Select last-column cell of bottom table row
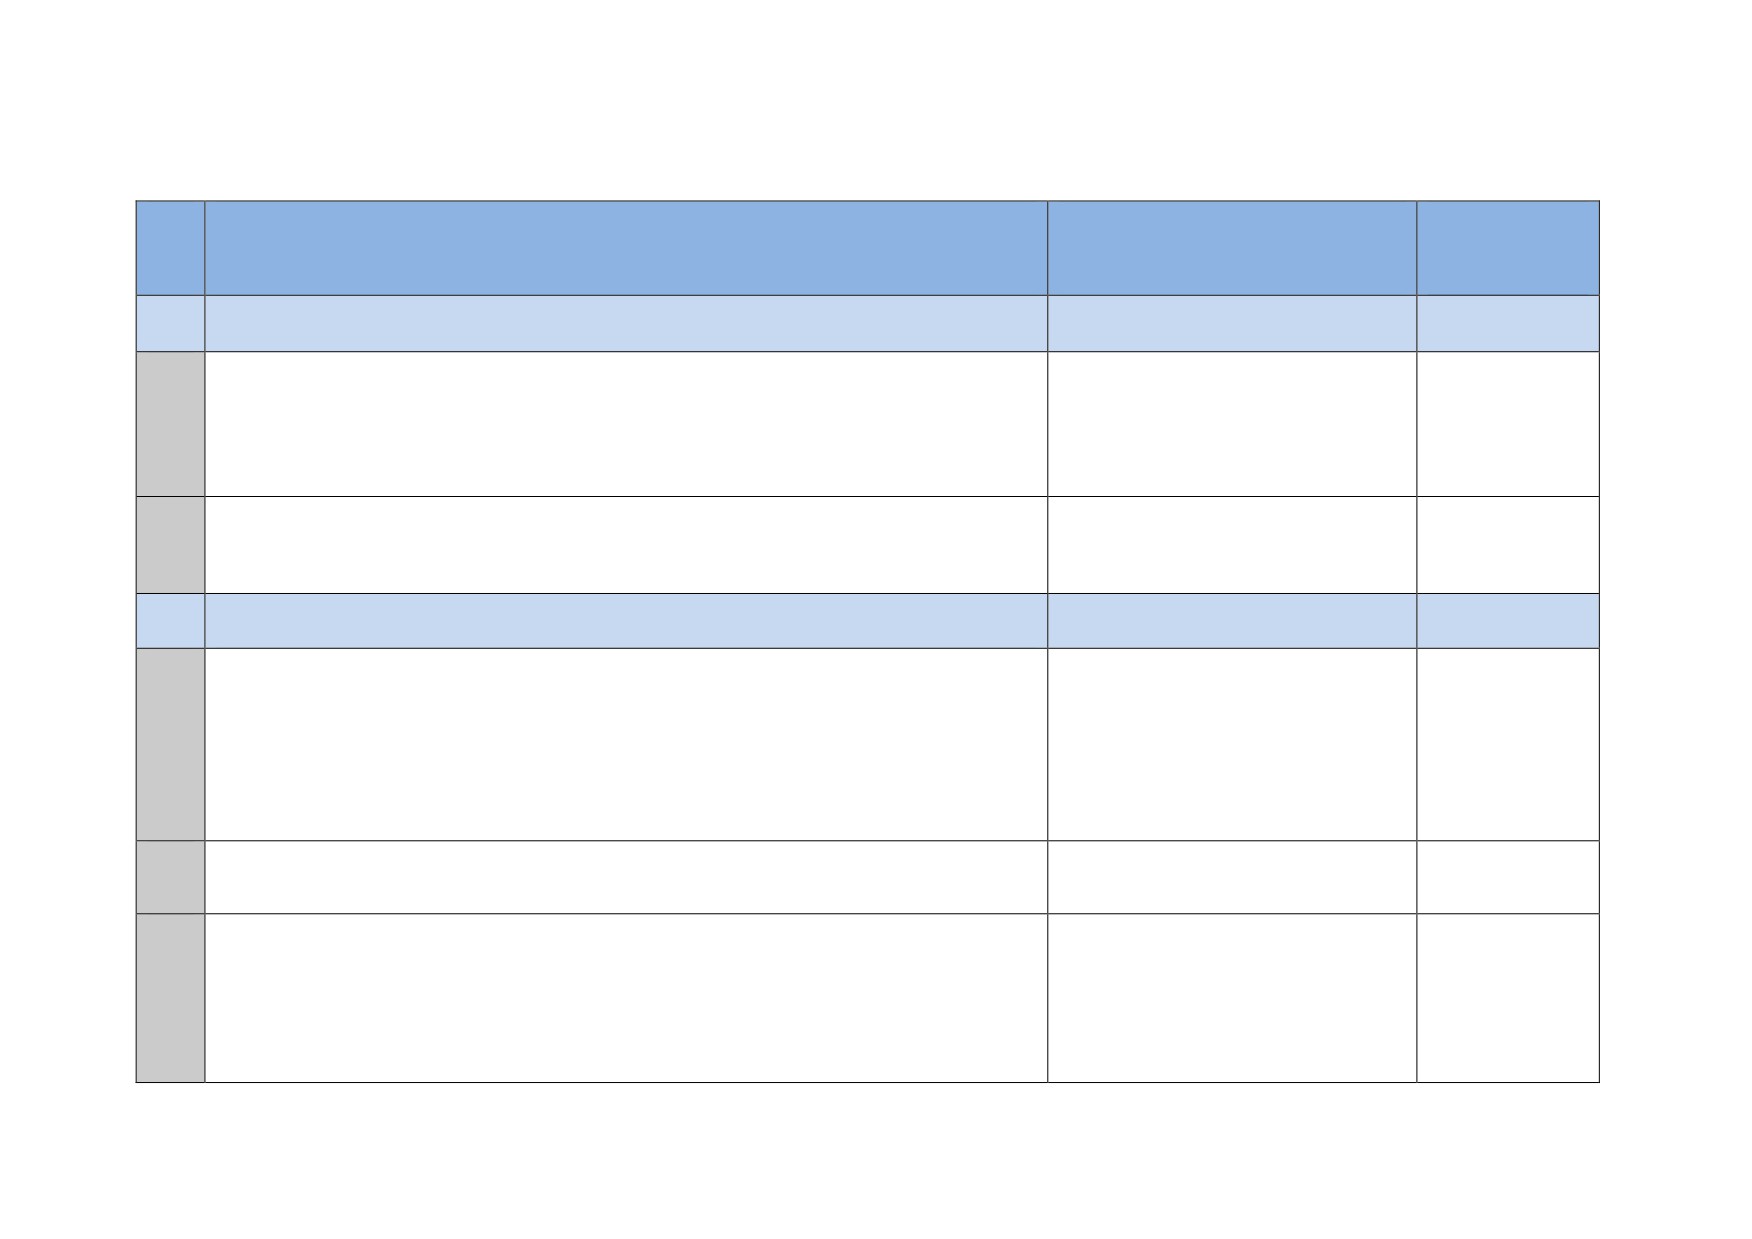Viewport: 1752px width, 1239px height. click(x=1508, y=998)
